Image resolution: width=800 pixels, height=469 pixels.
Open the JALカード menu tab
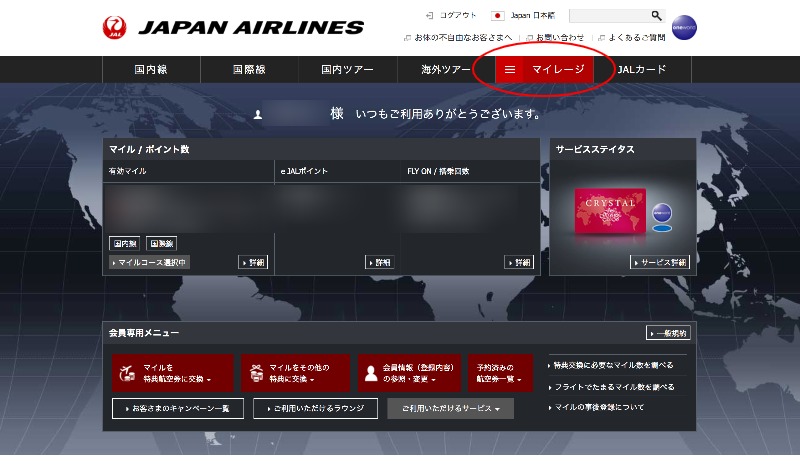click(642, 69)
